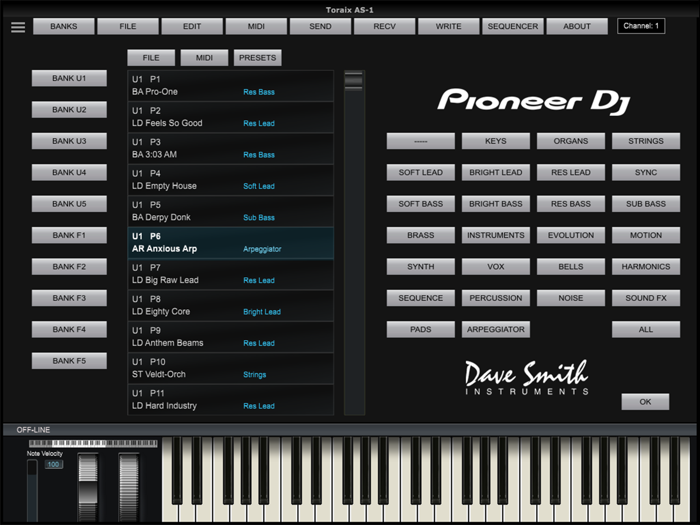
Task: Filter presets by RES LEAD
Action: point(571,172)
